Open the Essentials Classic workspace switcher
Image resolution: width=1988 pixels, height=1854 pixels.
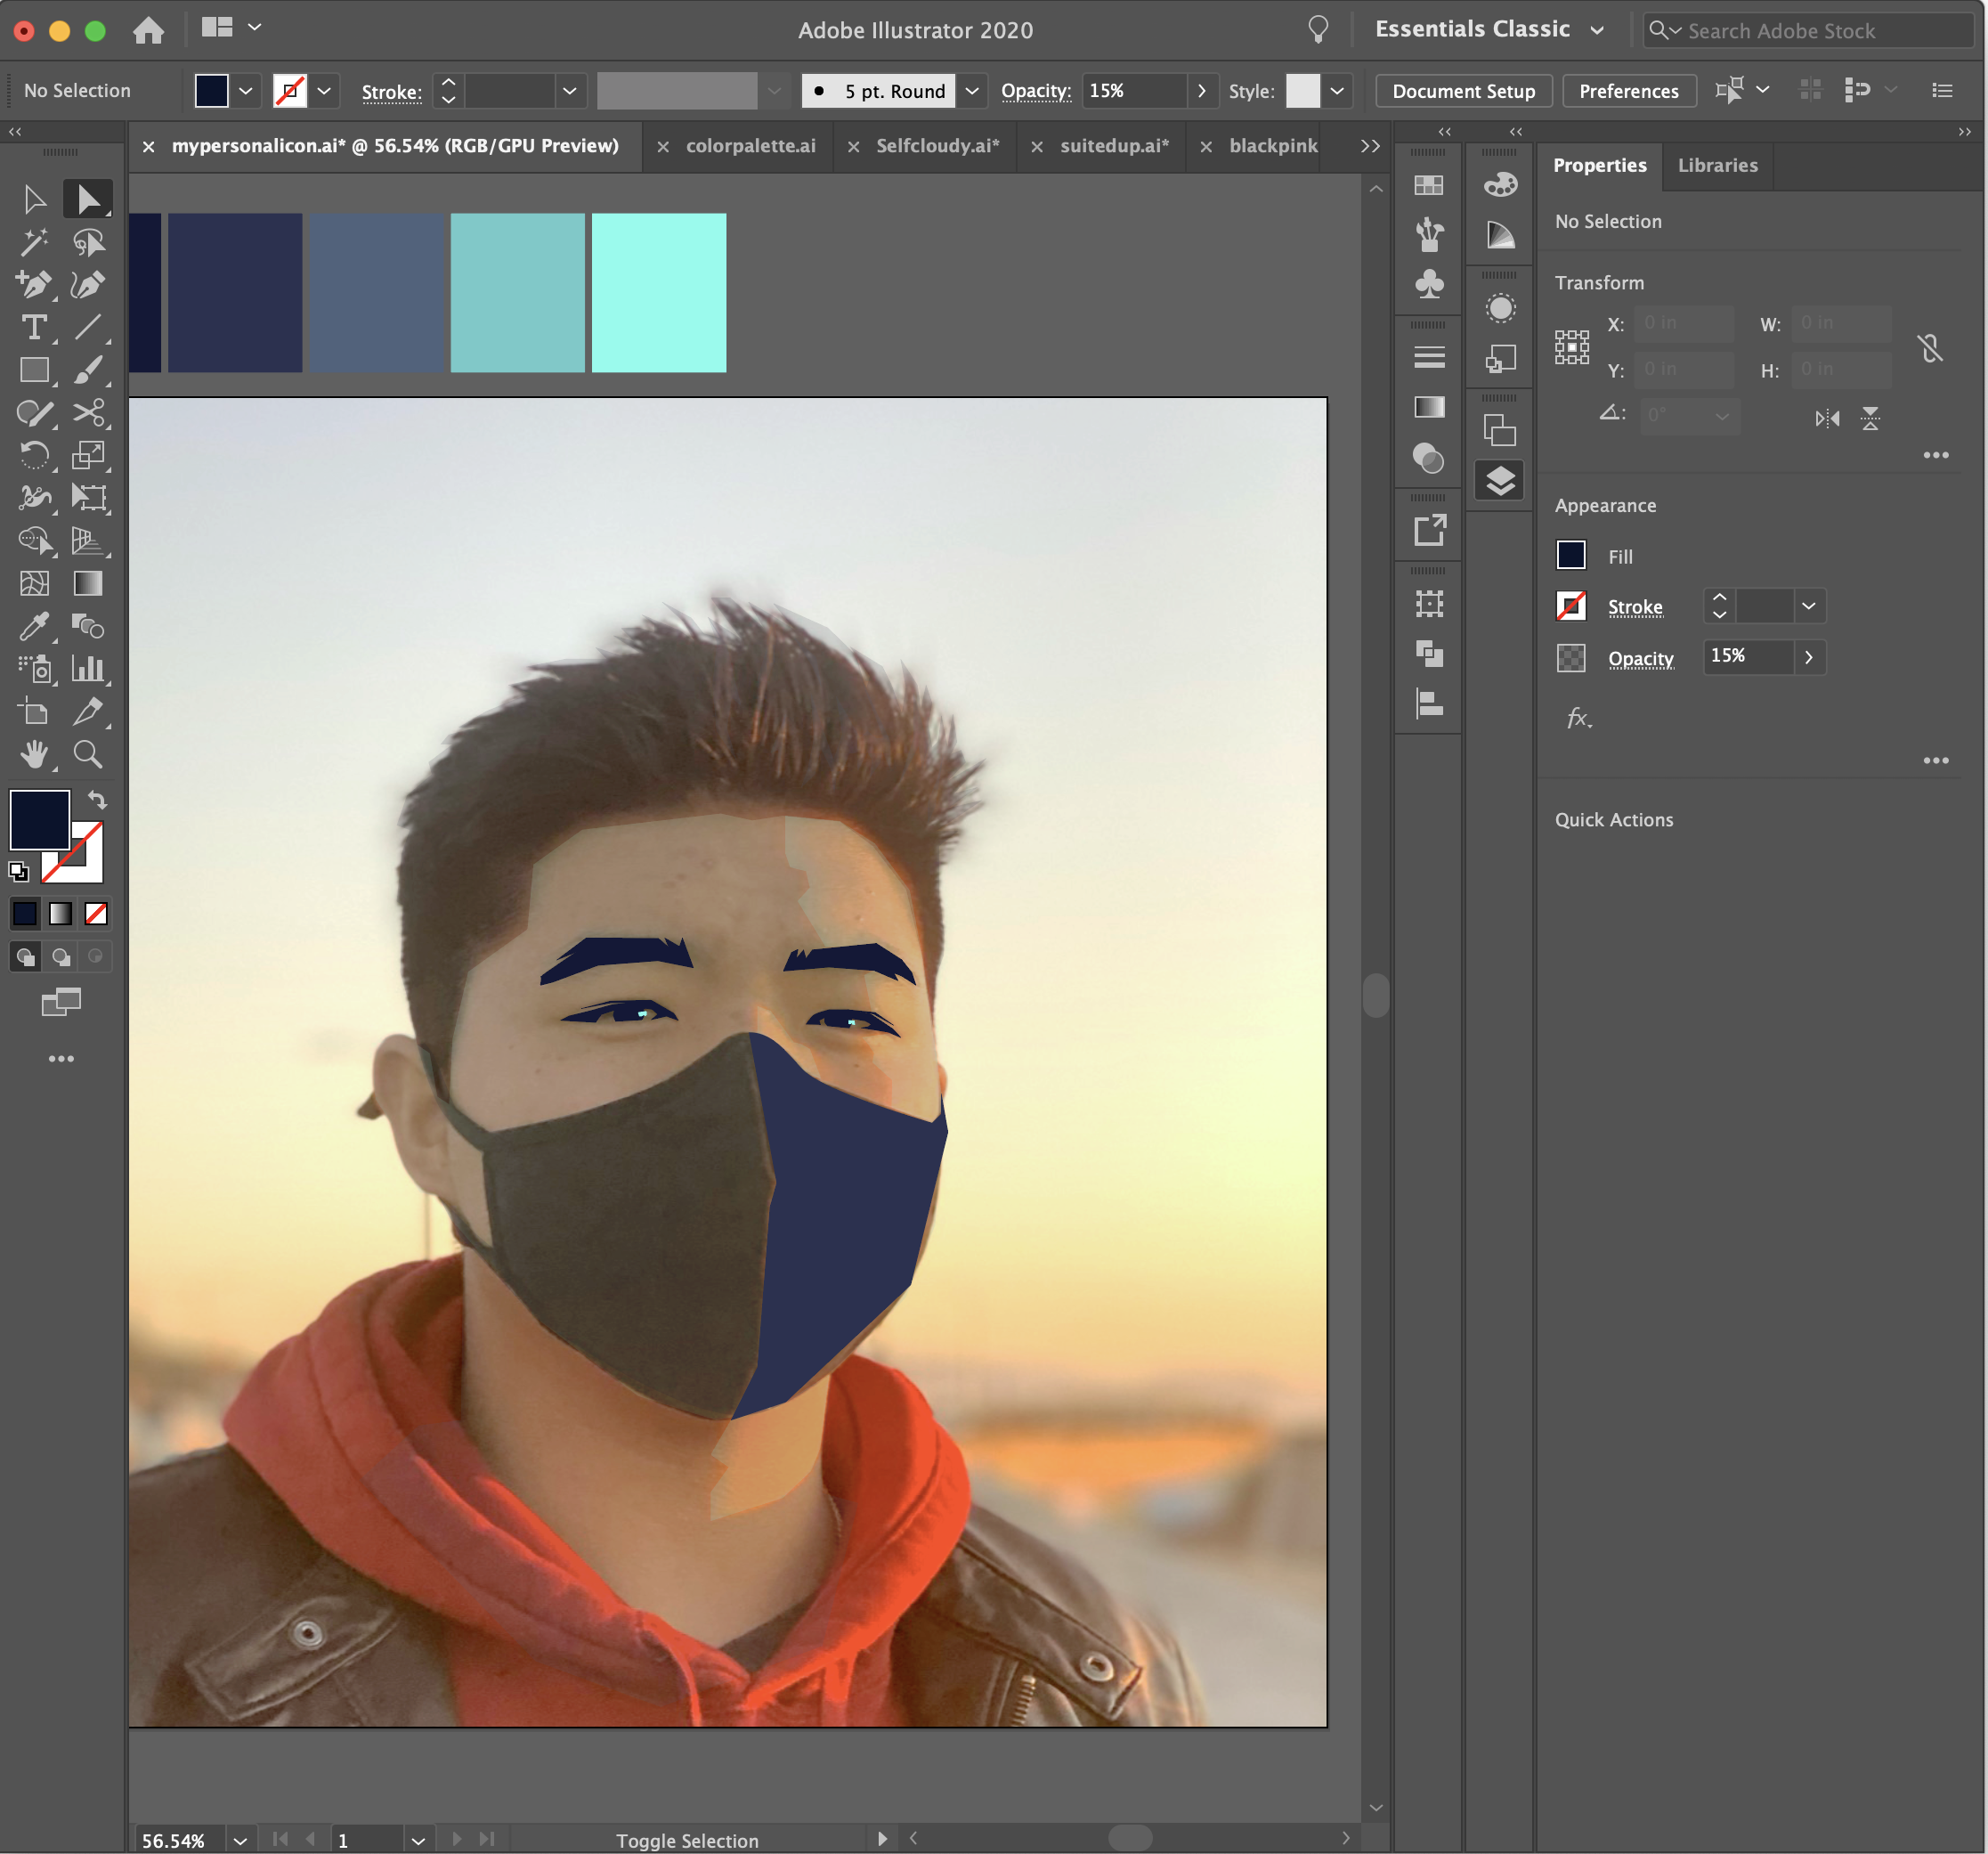1489,29
